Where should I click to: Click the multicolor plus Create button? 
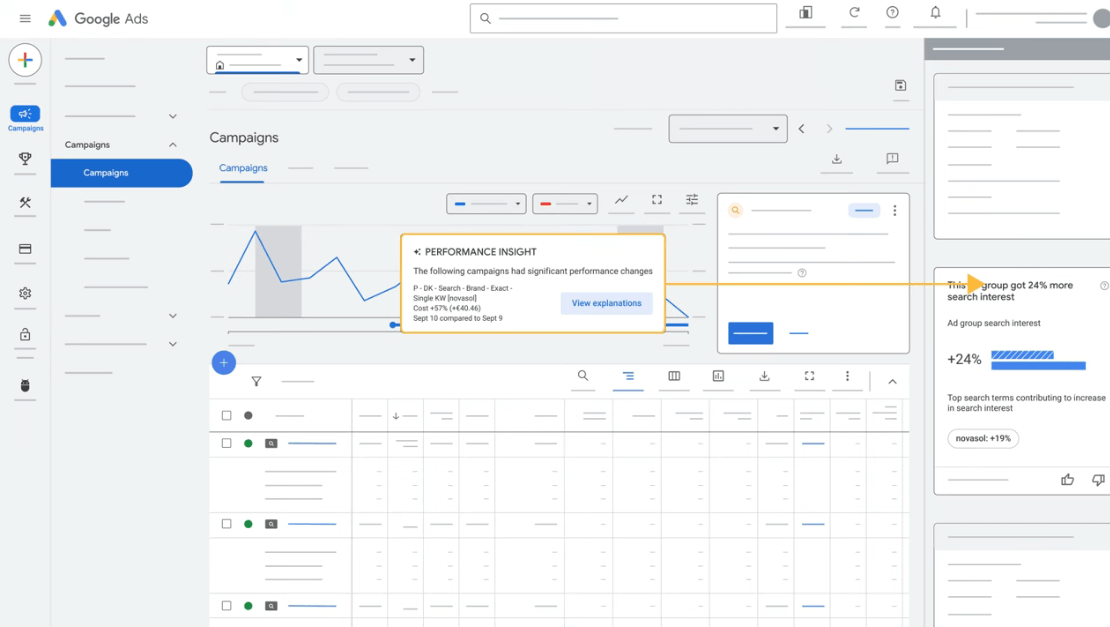tap(25, 60)
